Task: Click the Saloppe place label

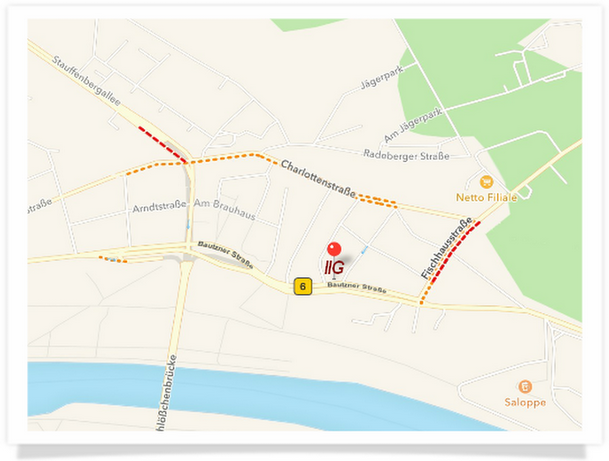Action: (x=525, y=402)
